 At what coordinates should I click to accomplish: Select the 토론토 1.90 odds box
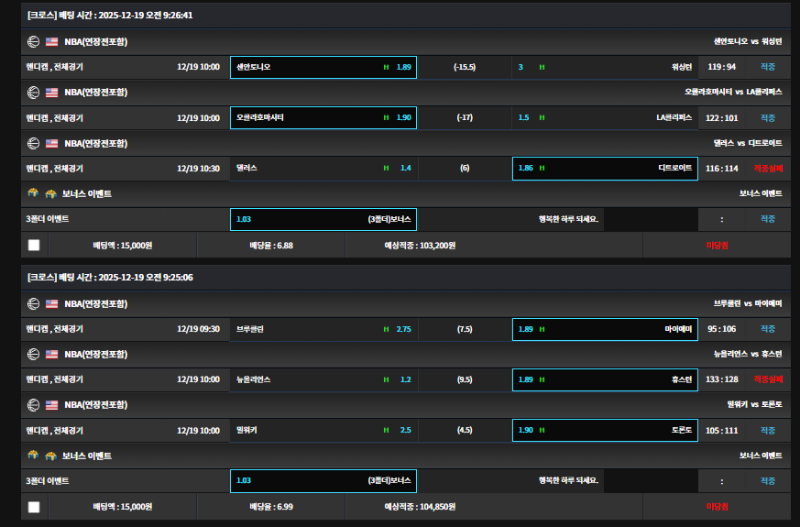click(x=604, y=430)
